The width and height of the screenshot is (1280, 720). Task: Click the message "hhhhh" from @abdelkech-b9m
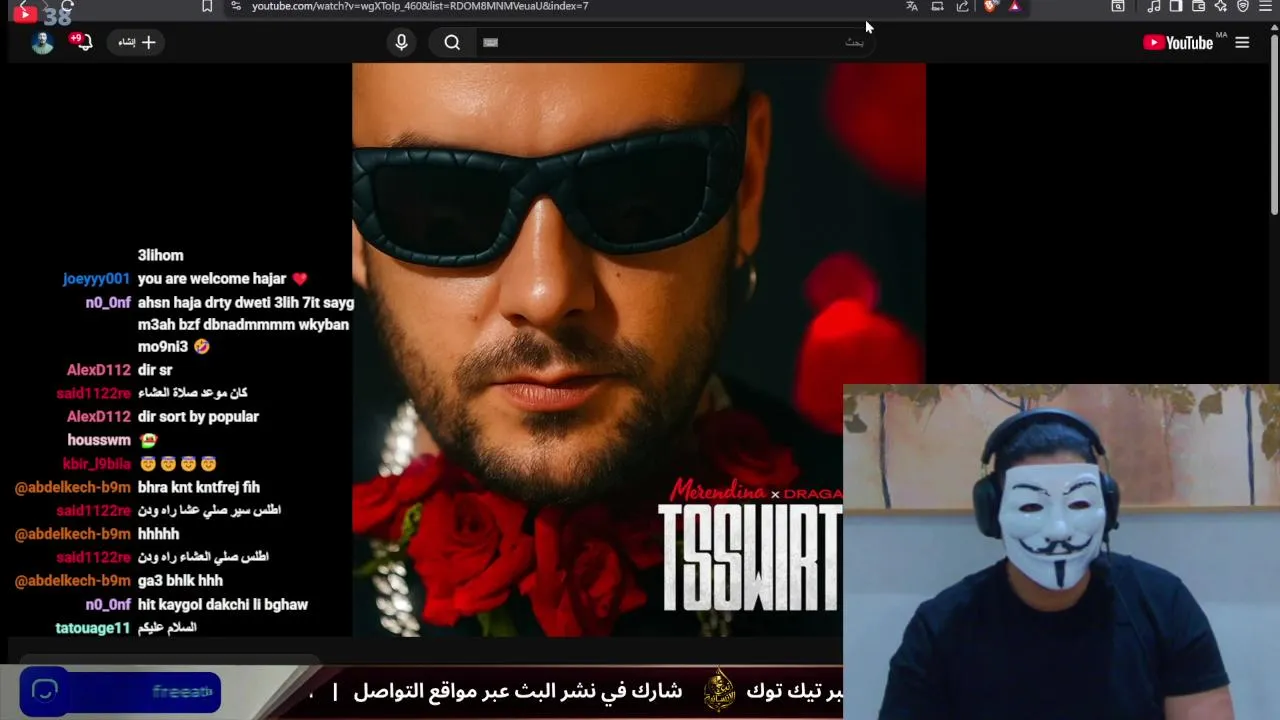click(158, 534)
